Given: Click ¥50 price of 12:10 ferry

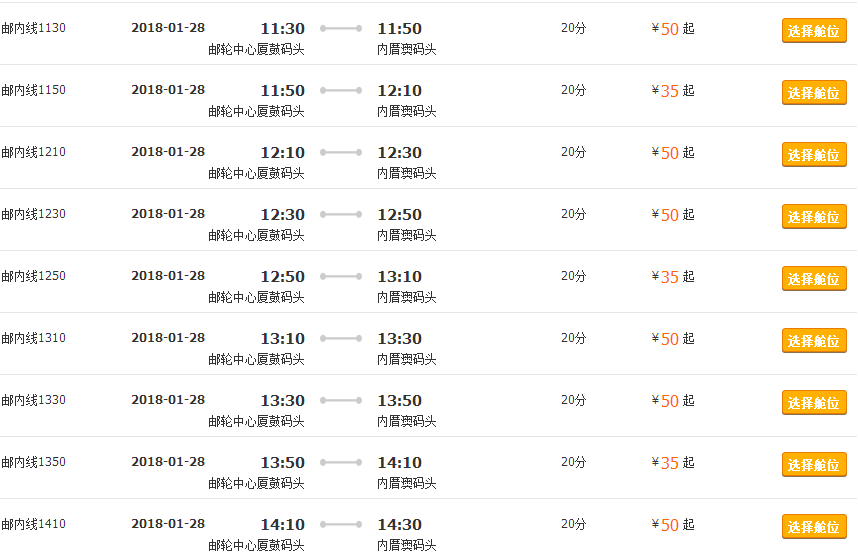Looking at the screenshot, I should (673, 152).
